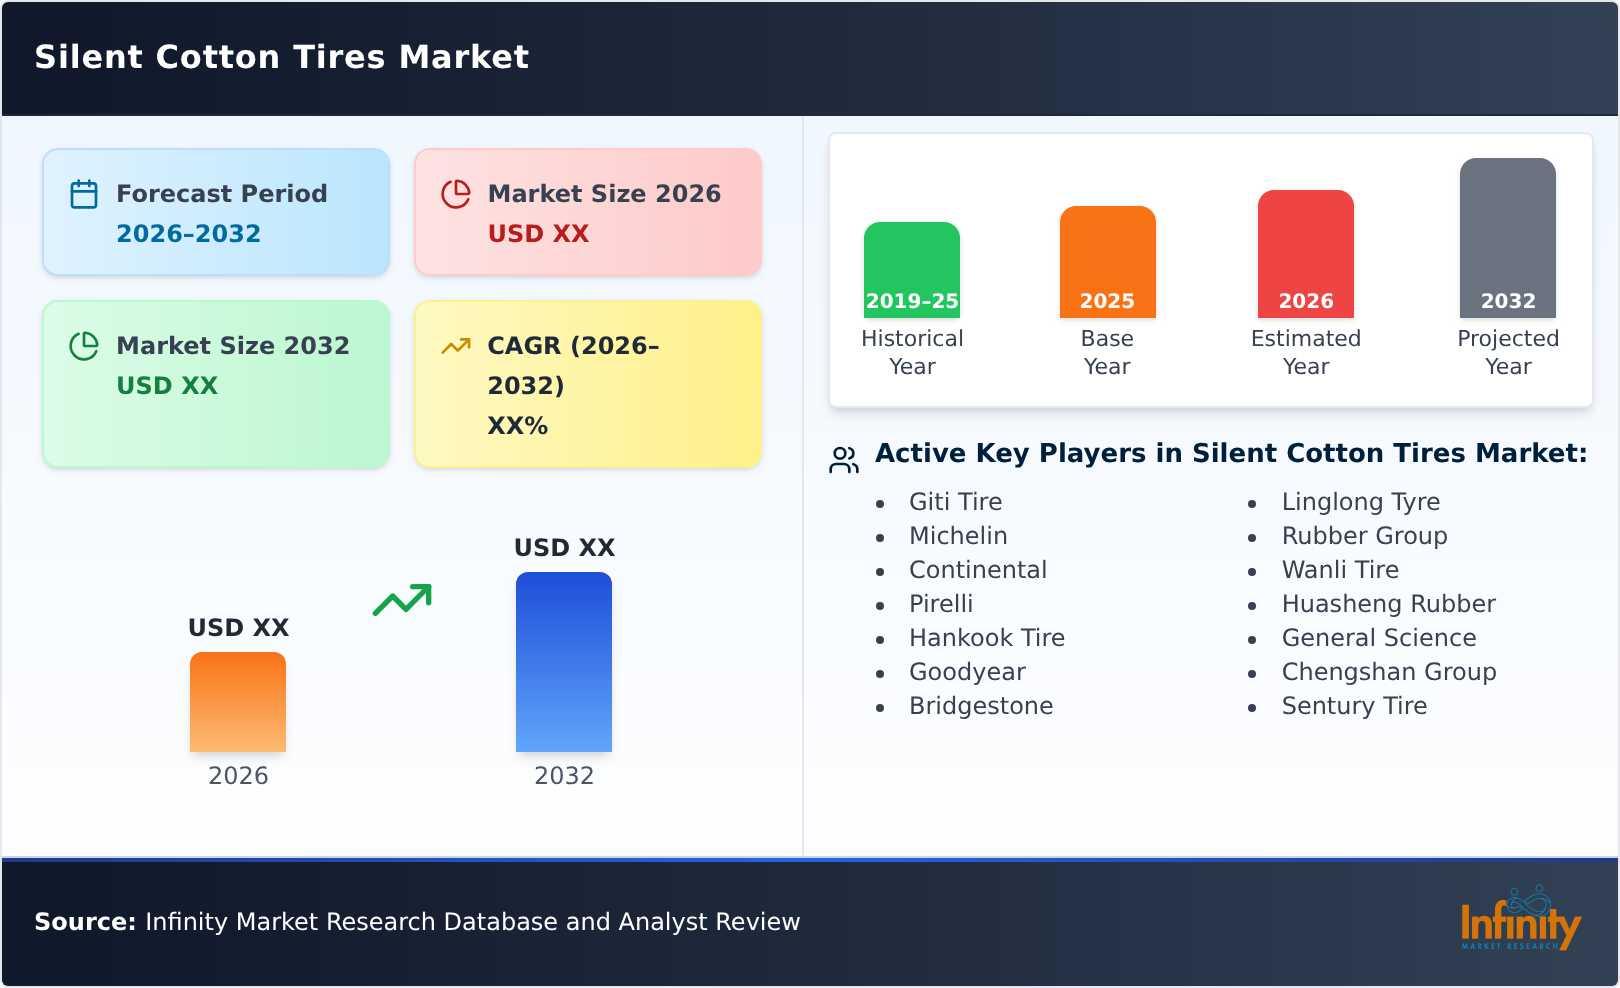Image resolution: width=1620 pixels, height=988 pixels.
Task: Click Goodyear in the players list
Action: [x=967, y=671]
